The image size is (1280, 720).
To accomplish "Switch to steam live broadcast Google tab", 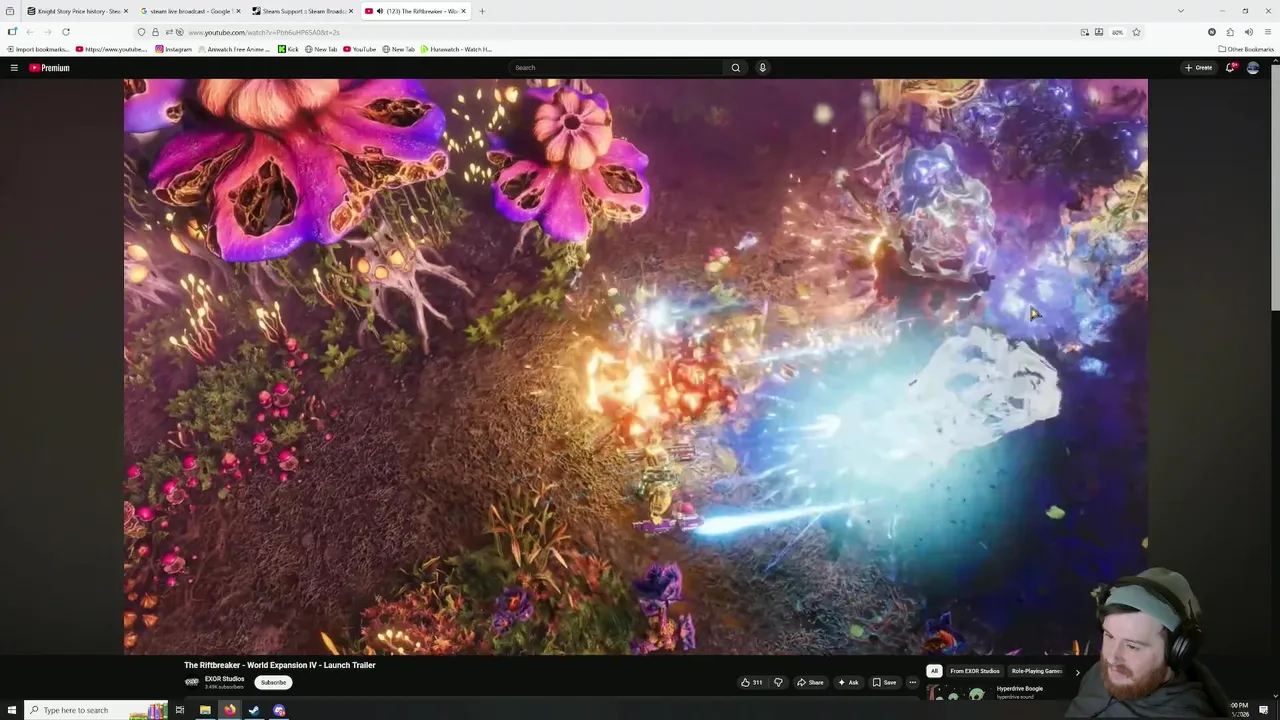I will pos(190,11).
